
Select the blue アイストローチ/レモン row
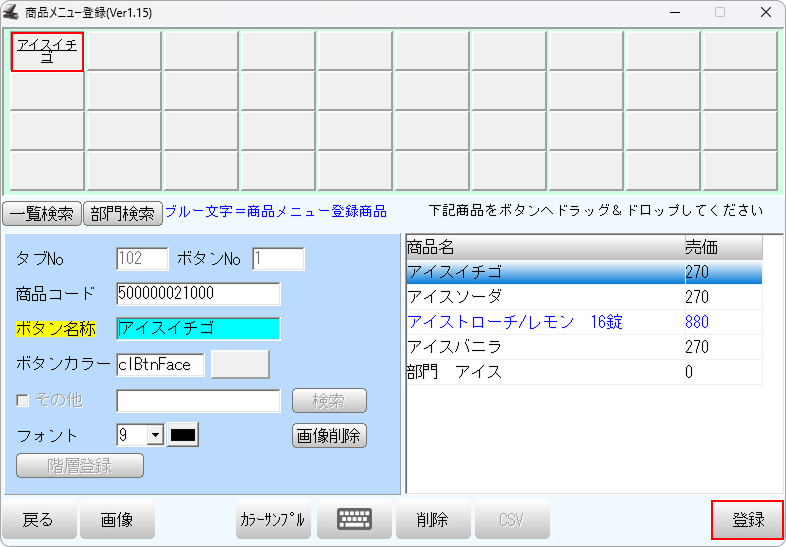tap(545, 322)
